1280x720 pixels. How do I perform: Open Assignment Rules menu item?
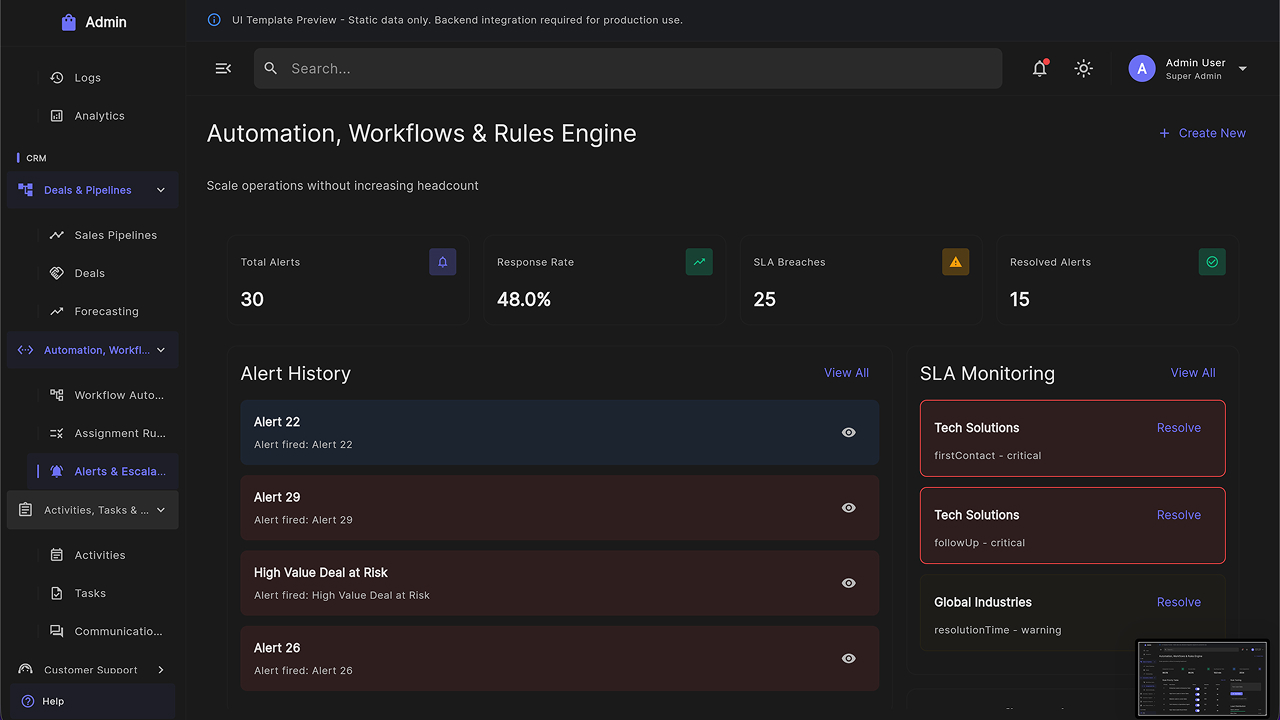tap(104, 433)
